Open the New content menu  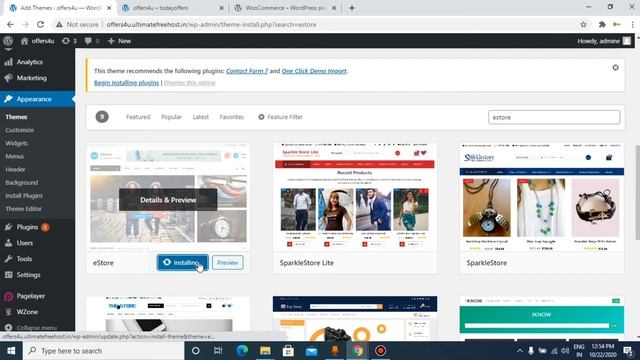[119, 41]
